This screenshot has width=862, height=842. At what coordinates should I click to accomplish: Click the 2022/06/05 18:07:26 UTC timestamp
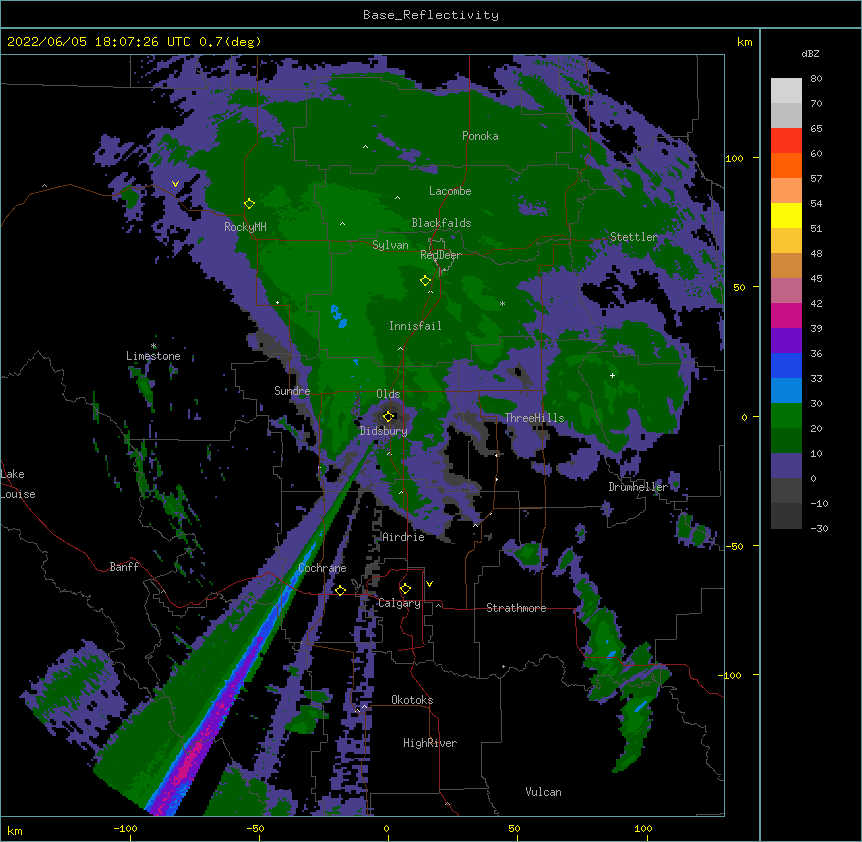(x=99, y=42)
